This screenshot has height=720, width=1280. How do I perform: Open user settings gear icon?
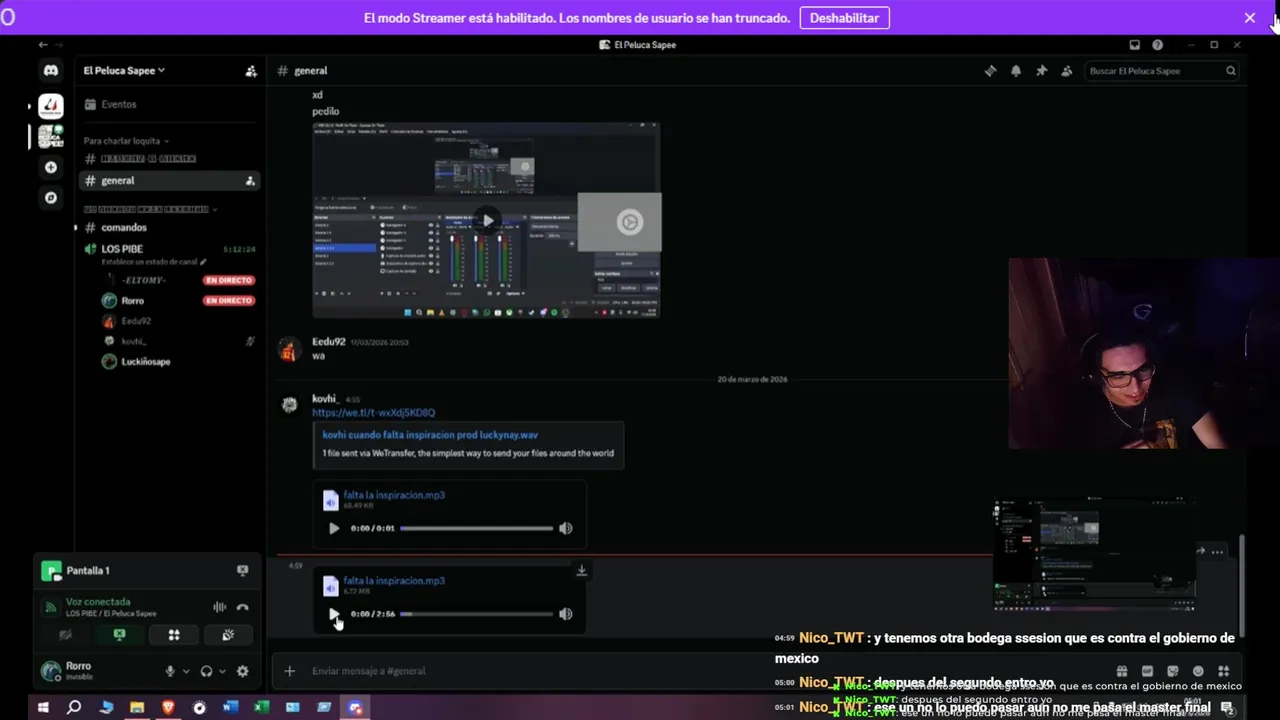pyautogui.click(x=242, y=672)
